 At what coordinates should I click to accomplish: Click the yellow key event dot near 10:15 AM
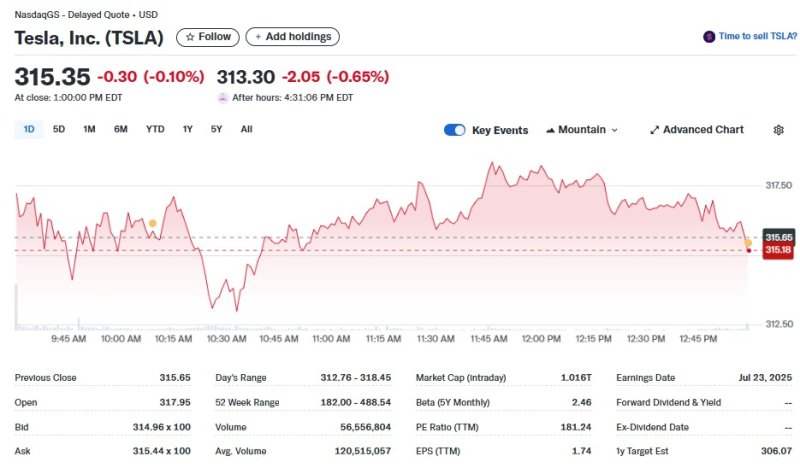153,224
